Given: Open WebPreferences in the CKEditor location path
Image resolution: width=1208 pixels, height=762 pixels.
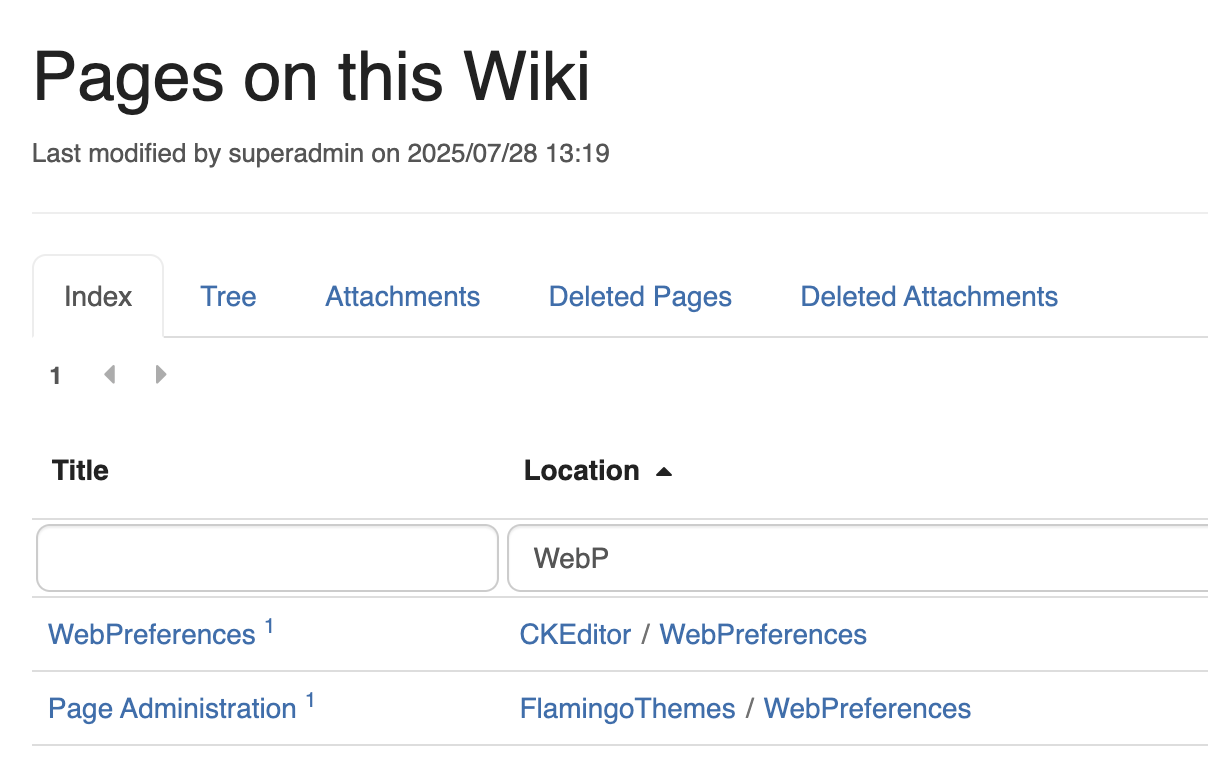Looking at the screenshot, I should (763, 635).
